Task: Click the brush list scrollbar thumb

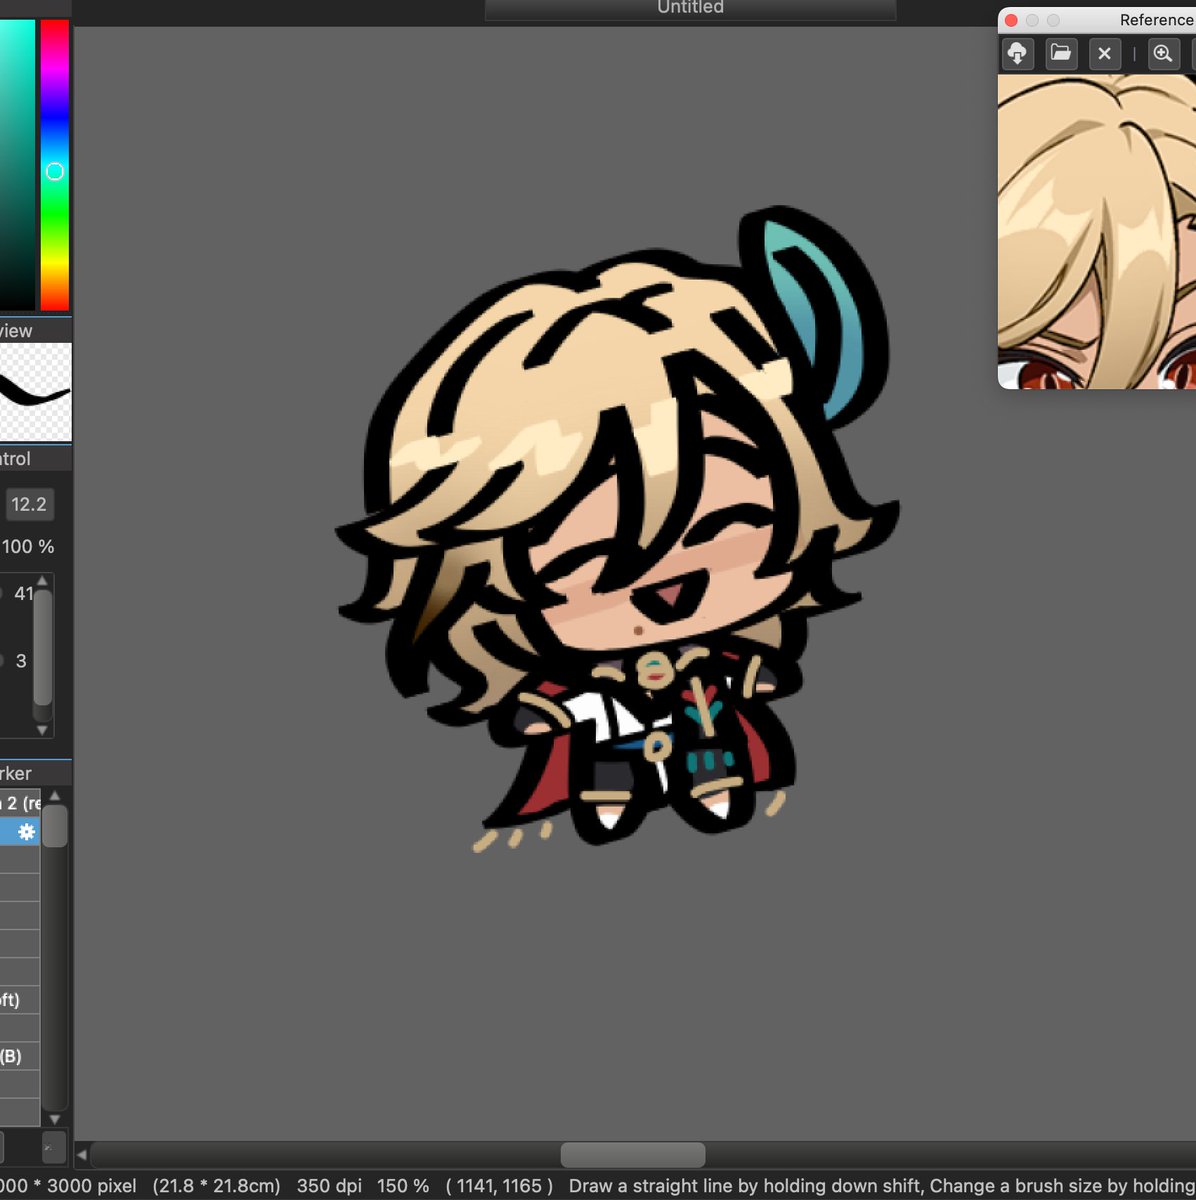Action: 55,826
